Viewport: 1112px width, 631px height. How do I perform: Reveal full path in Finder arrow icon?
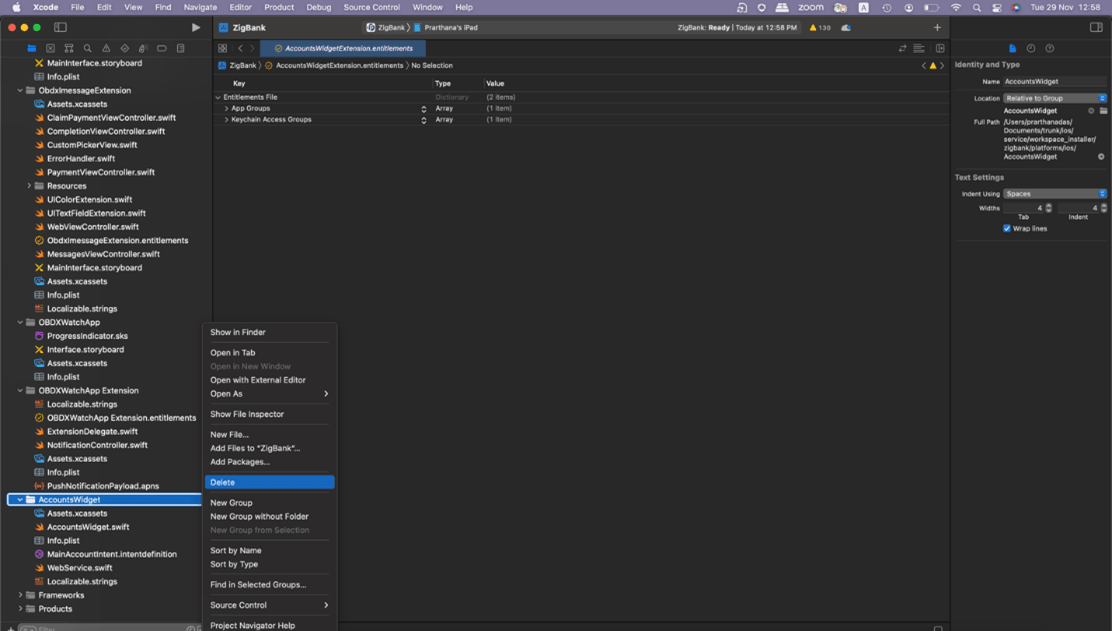1101,157
